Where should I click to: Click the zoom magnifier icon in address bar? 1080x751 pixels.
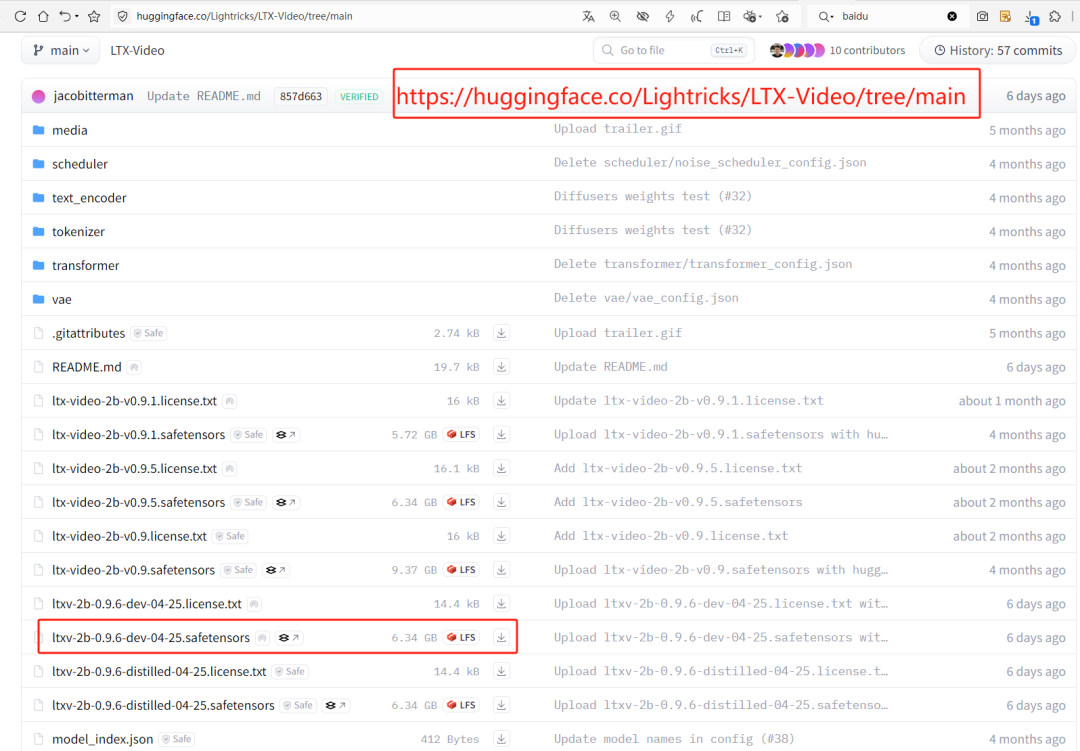coord(615,16)
